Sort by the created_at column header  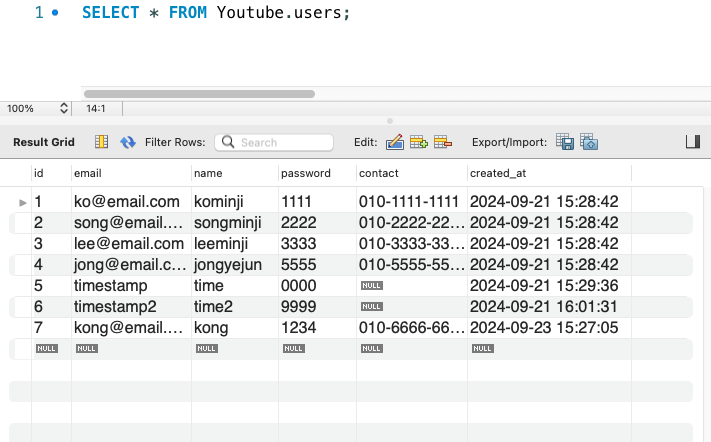coord(498,173)
